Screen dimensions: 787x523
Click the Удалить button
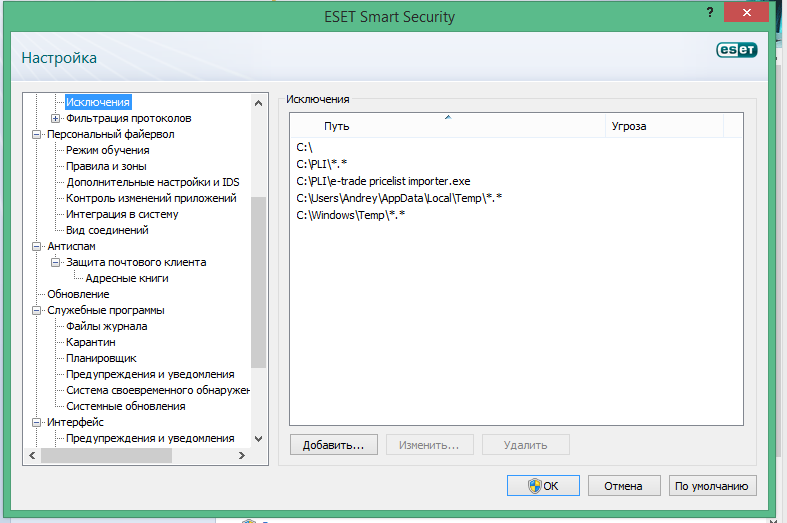(526, 445)
